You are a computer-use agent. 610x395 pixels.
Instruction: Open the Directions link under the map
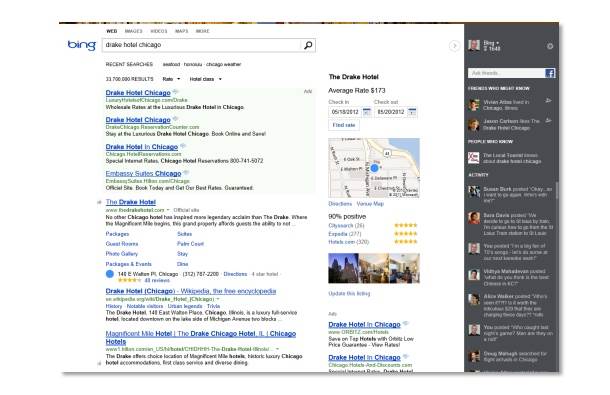tap(340, 204)
